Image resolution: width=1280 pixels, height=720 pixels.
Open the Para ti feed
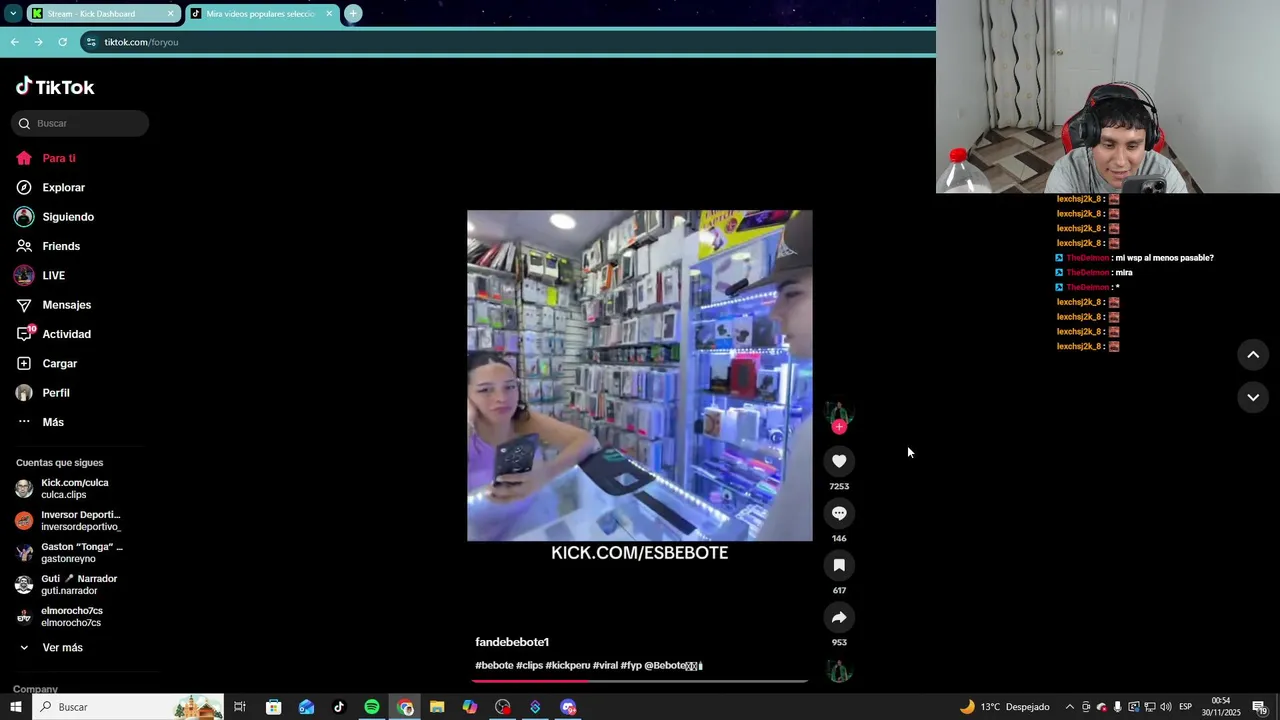(x=46, y=158)
